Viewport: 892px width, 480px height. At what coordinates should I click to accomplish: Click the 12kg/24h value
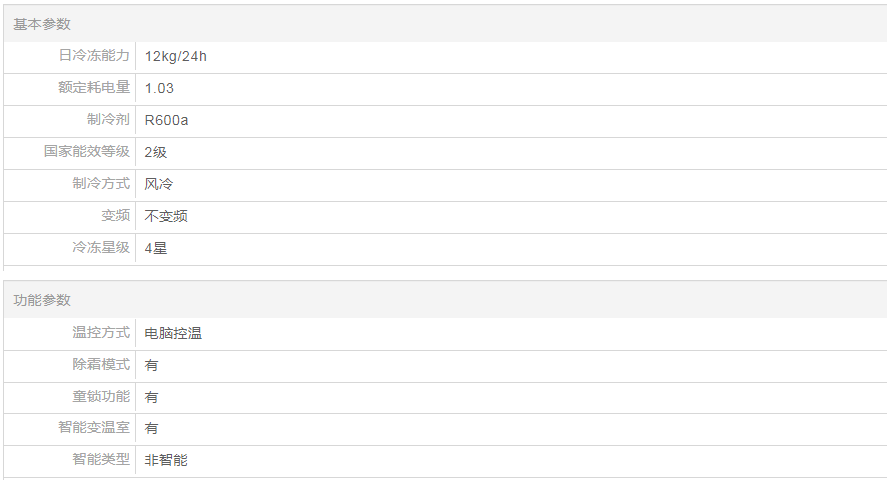click(176, 56)
